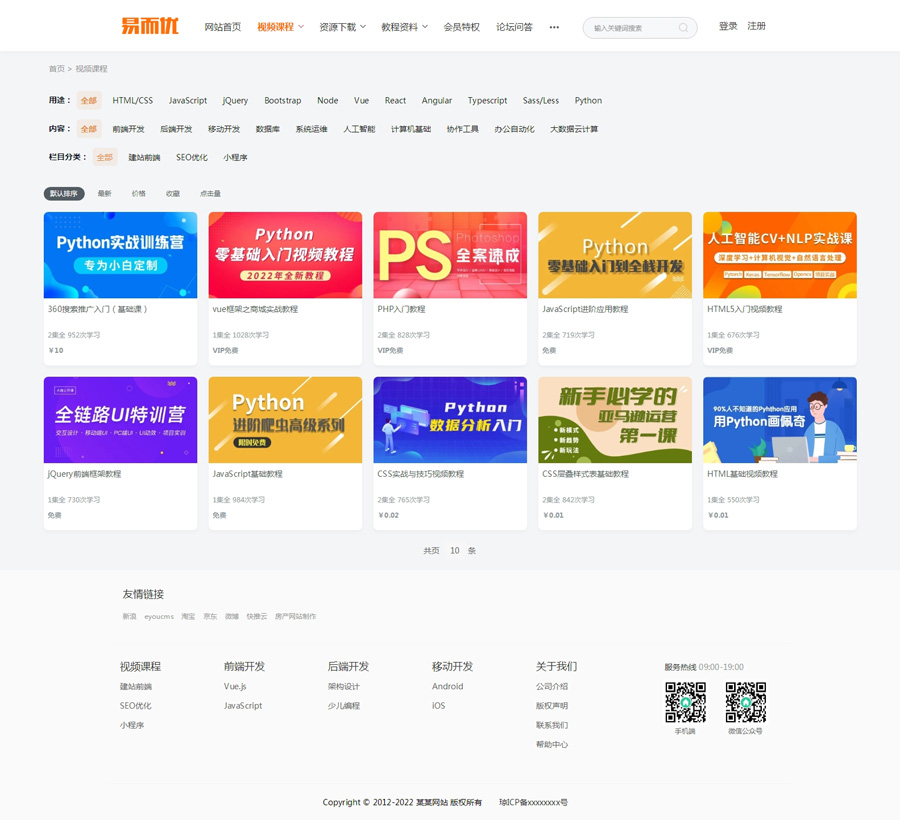Click the 易而优 site logo
This screenshot has width=900, height=820.
(x=149, y=26)
